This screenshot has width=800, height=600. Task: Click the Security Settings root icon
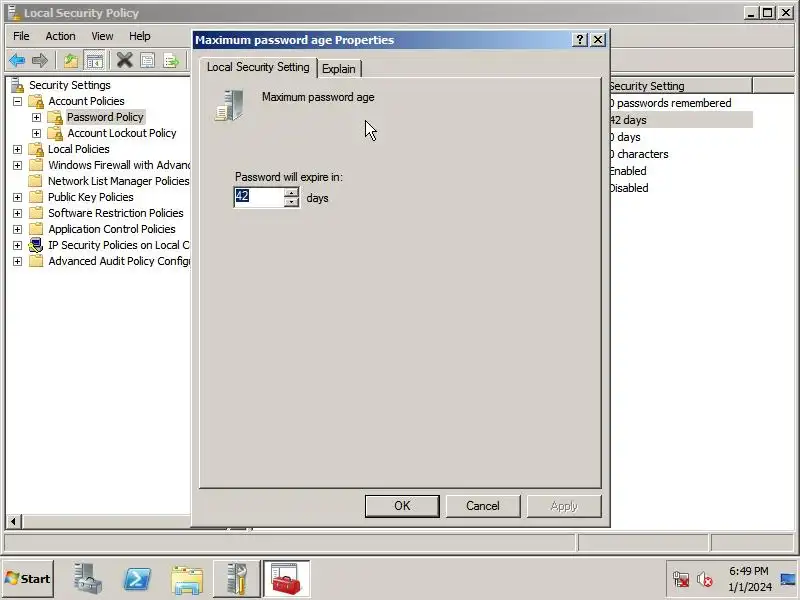17,85
